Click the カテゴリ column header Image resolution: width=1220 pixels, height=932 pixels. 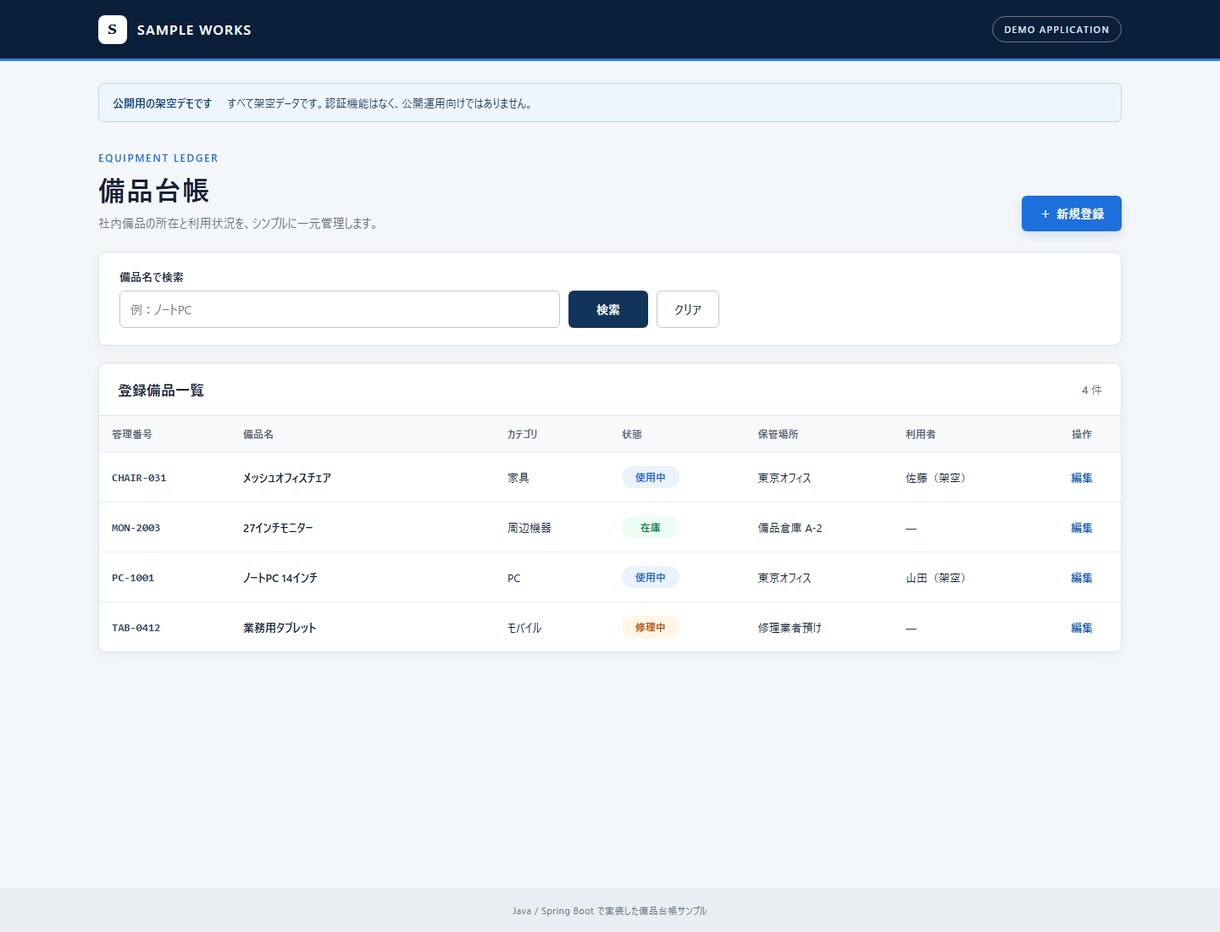522,434
